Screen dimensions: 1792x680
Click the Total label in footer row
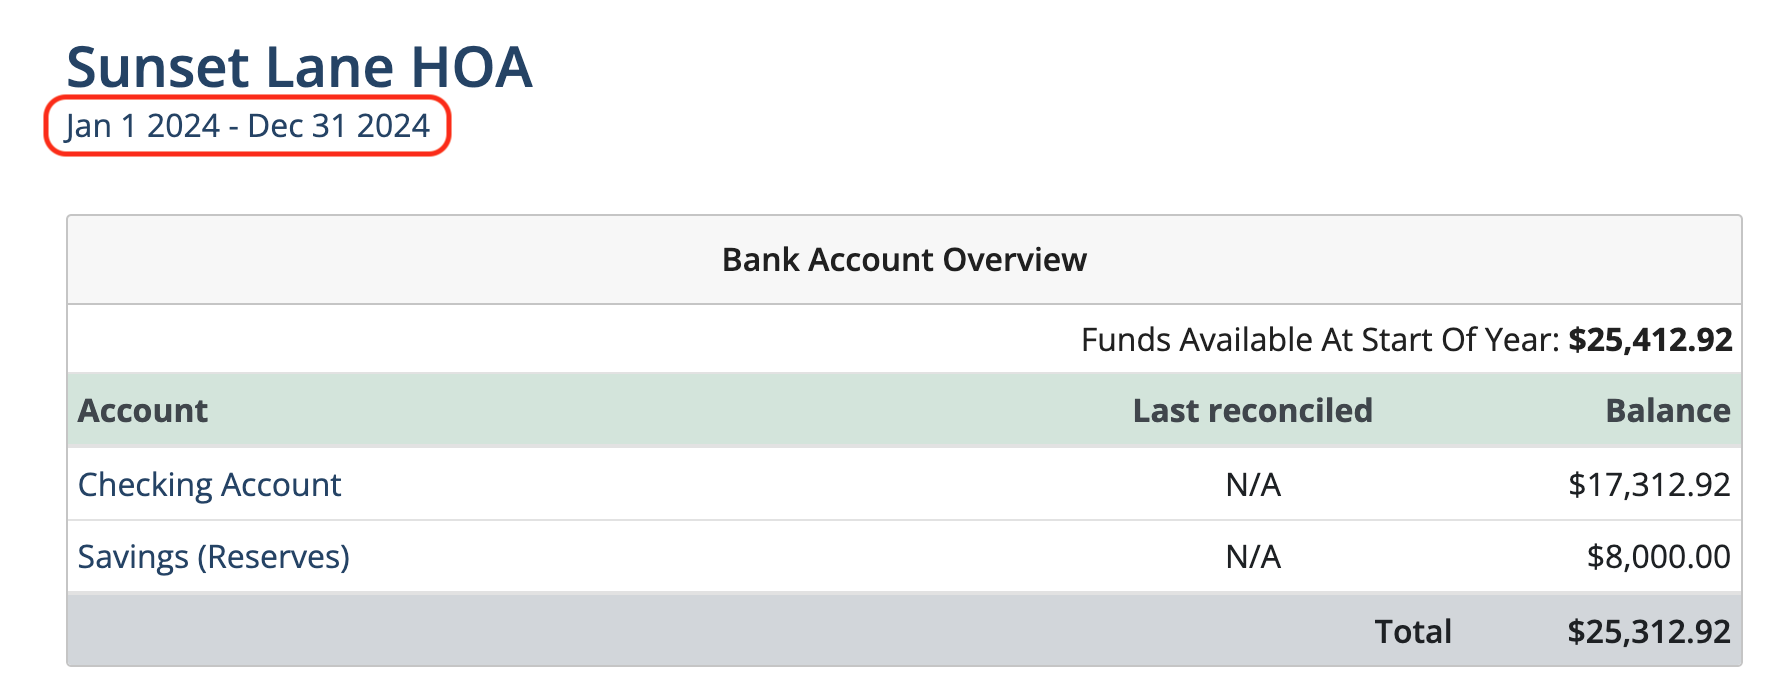click(1413, 632)
